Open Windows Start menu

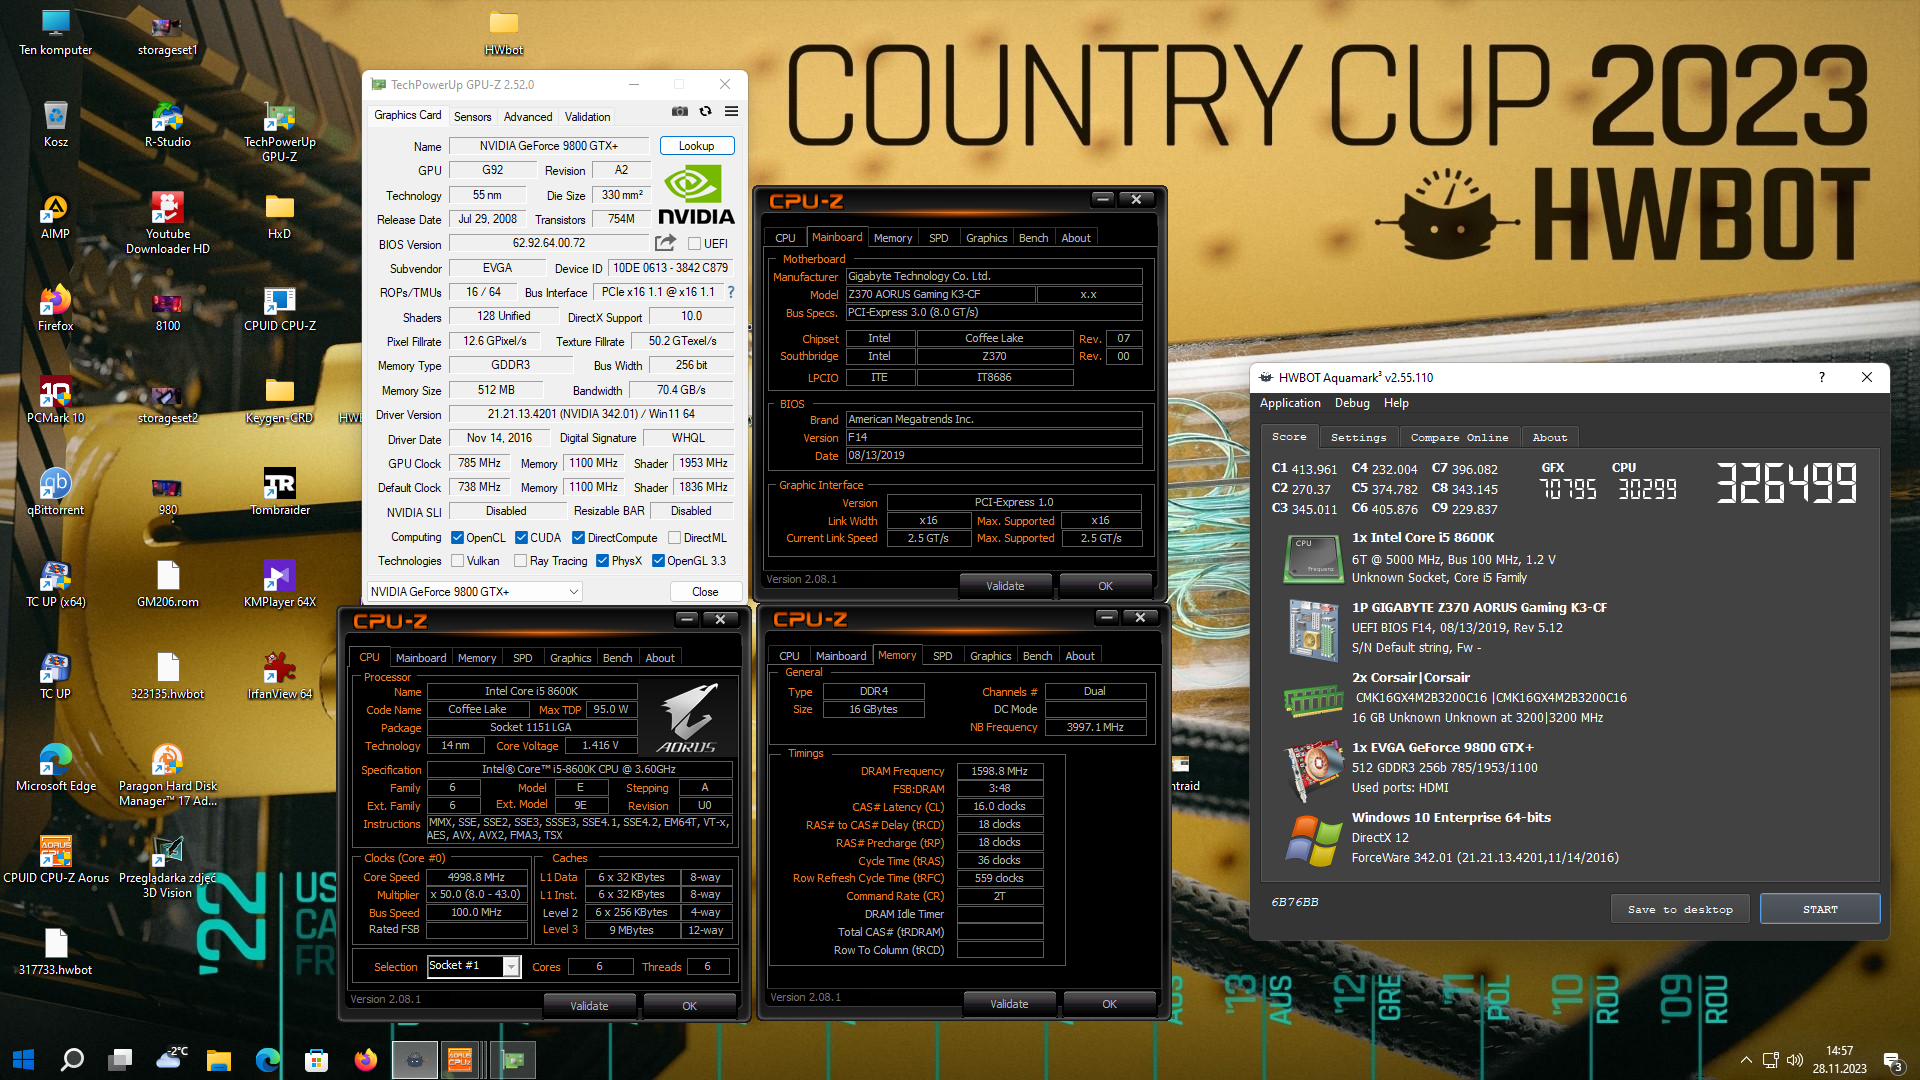24,1059
